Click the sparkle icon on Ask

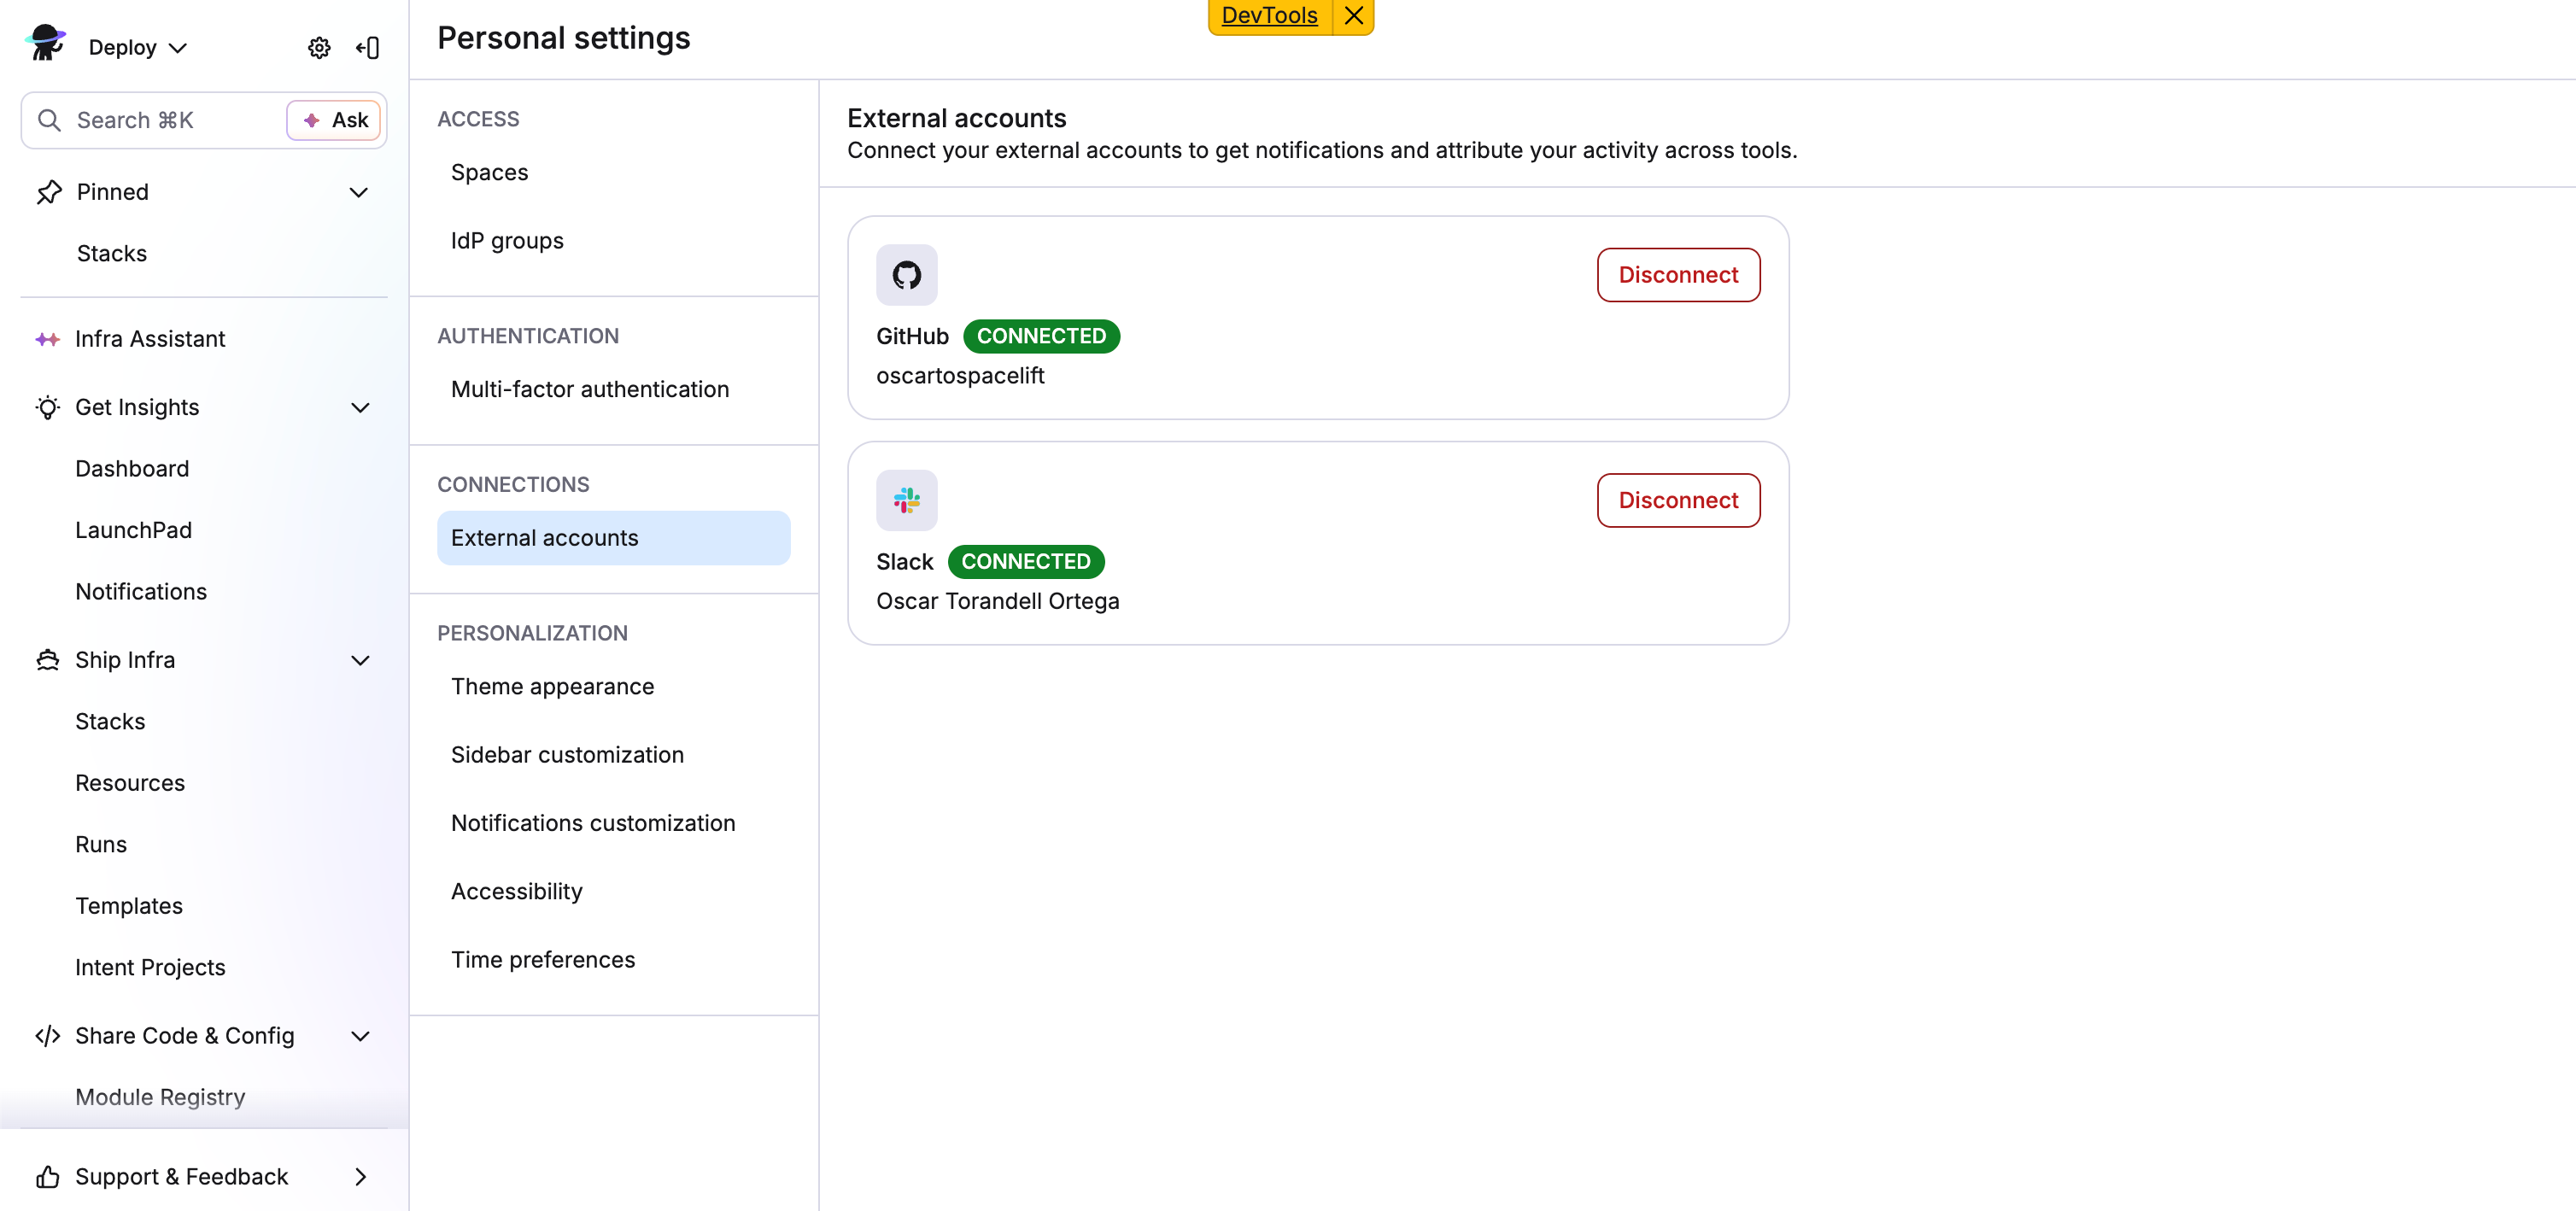coord(312,120)
